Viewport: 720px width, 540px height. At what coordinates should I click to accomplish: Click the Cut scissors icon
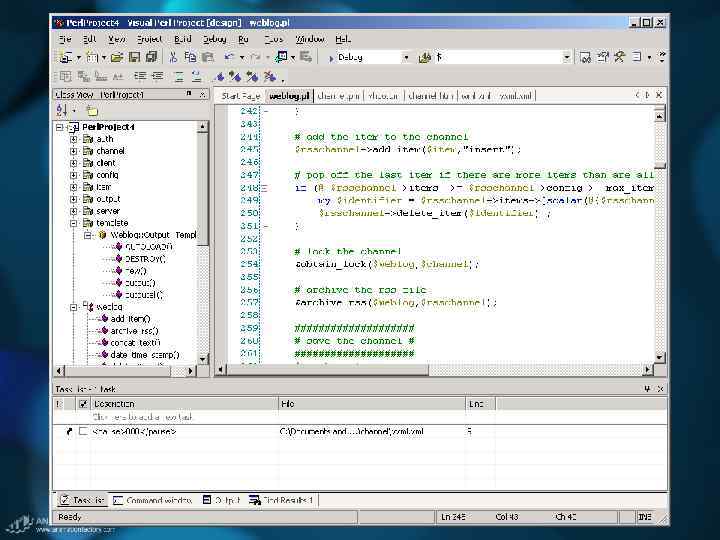click(x=173, y=57)
